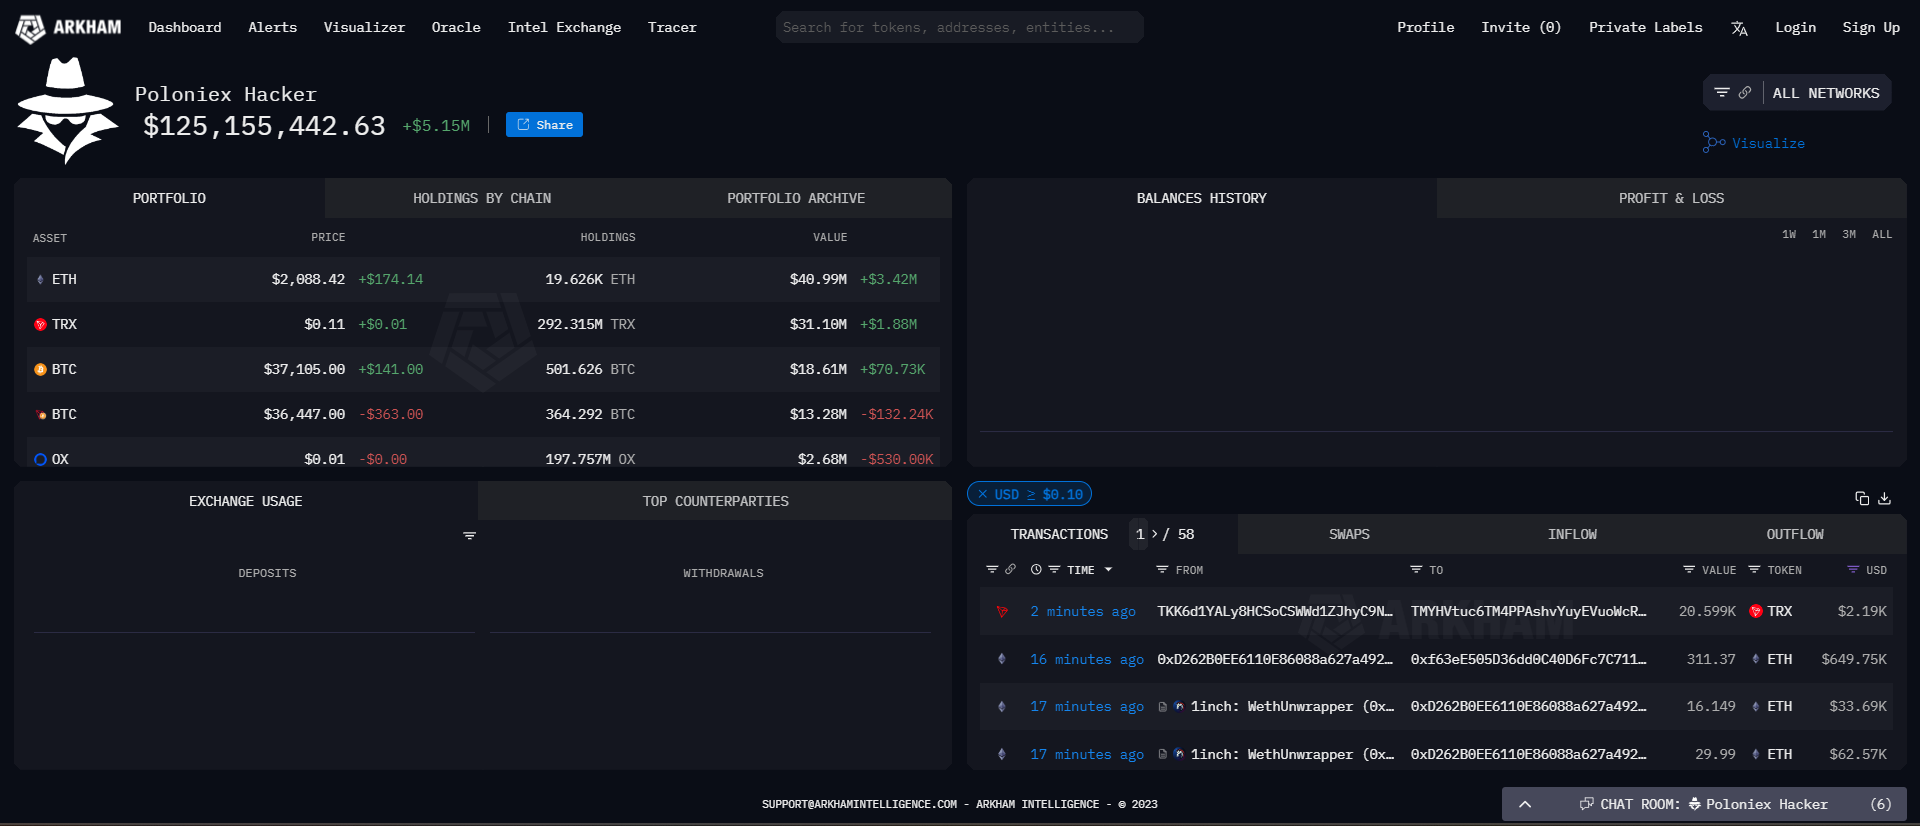Open the USD column filter

[x=1853, y=569]
